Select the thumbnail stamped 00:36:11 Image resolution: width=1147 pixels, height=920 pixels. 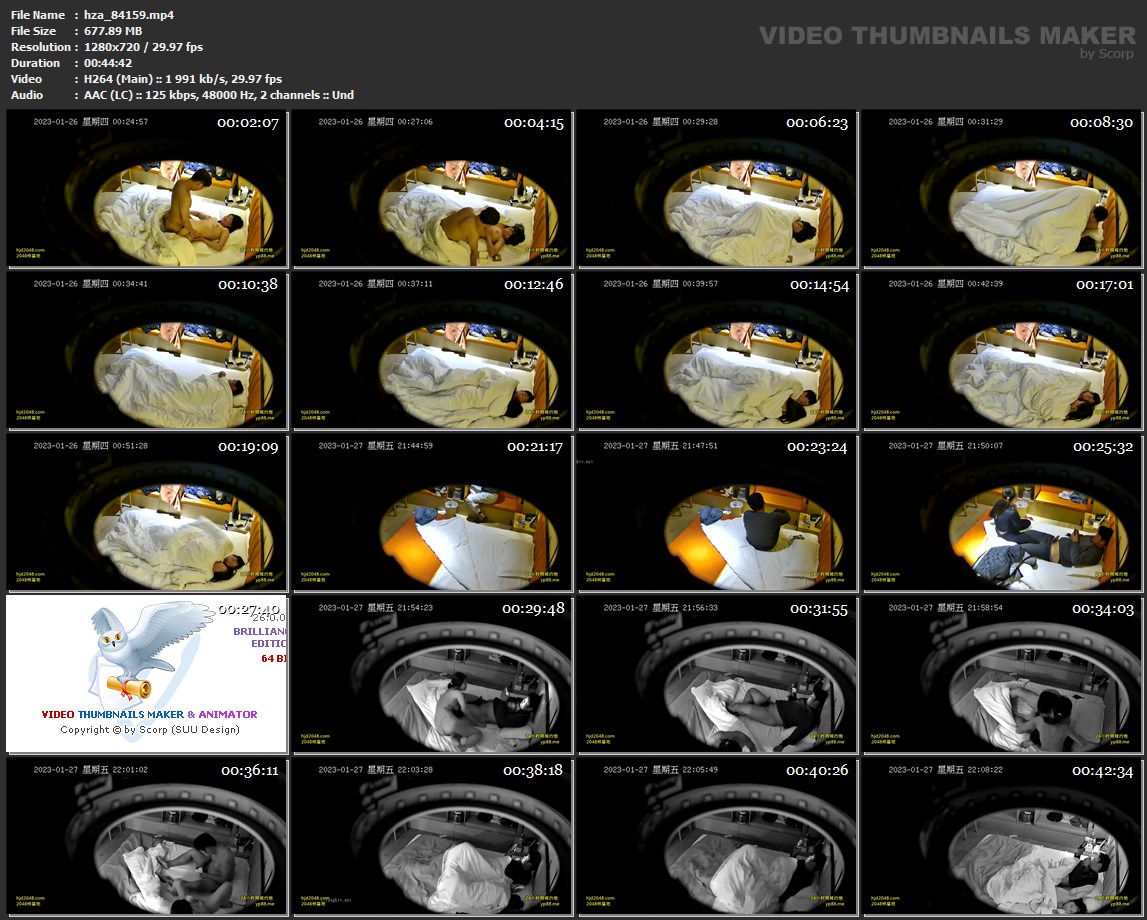tap(147, 837)
